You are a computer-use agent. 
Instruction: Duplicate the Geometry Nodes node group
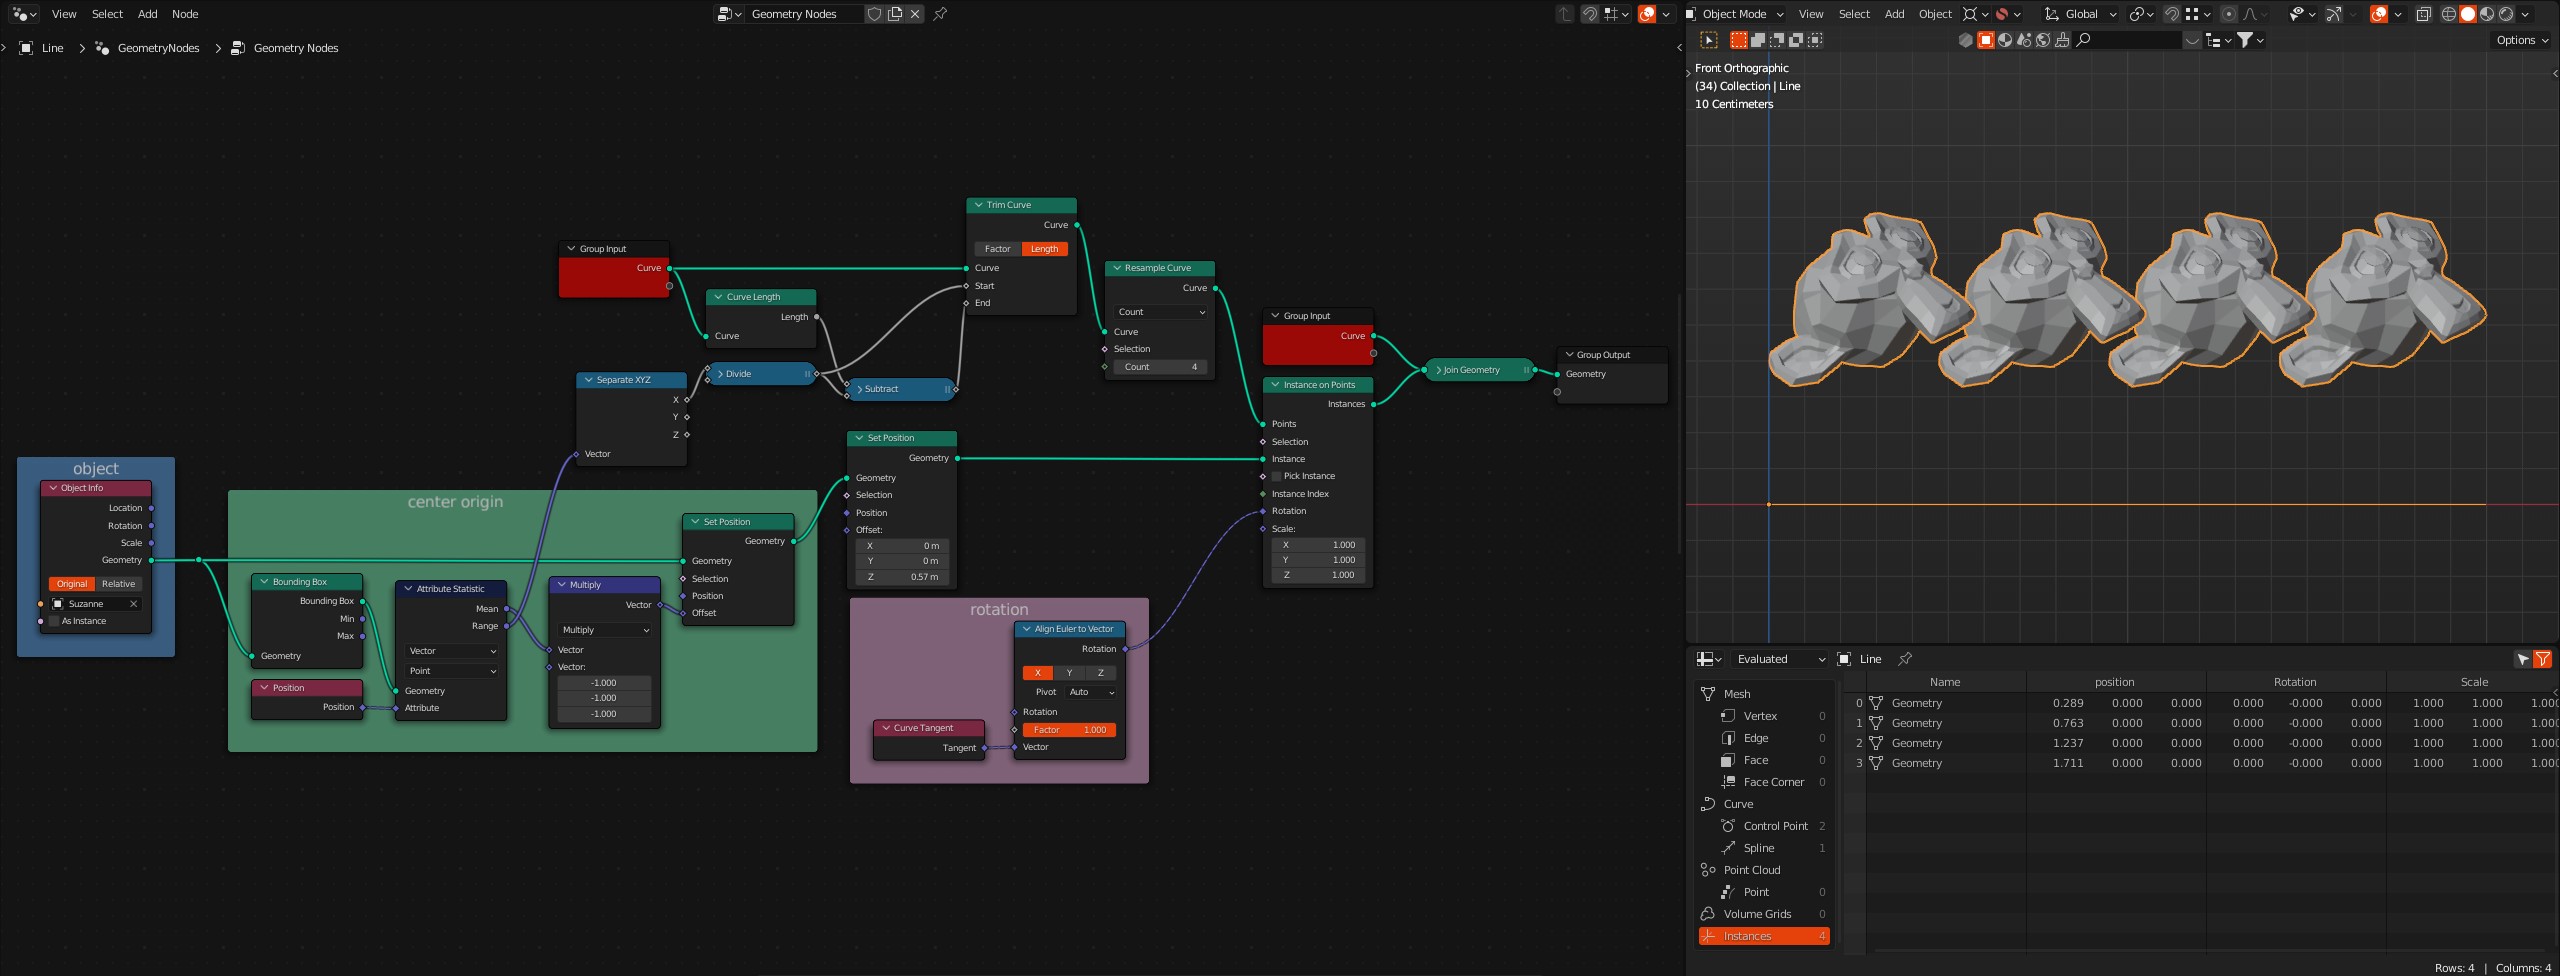[x=895, y=14]
